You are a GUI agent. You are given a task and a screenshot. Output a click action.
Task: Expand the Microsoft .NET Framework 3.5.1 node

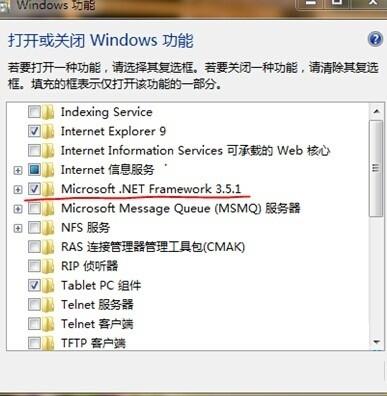tap(18, 190)
